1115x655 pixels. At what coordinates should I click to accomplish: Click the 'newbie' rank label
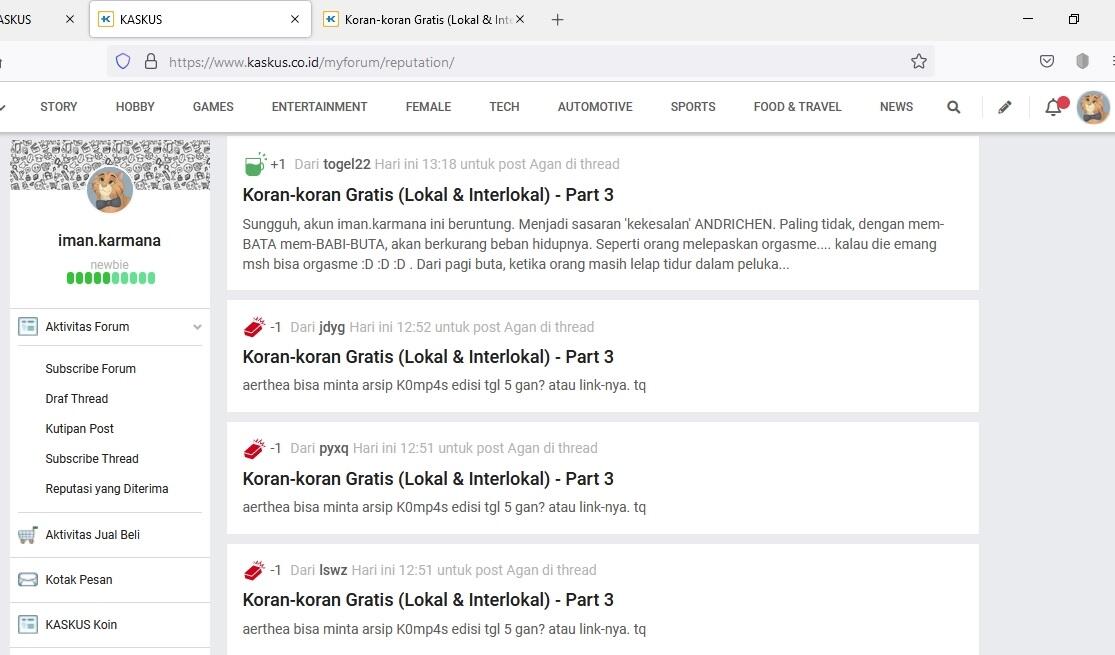click(110, 265)
